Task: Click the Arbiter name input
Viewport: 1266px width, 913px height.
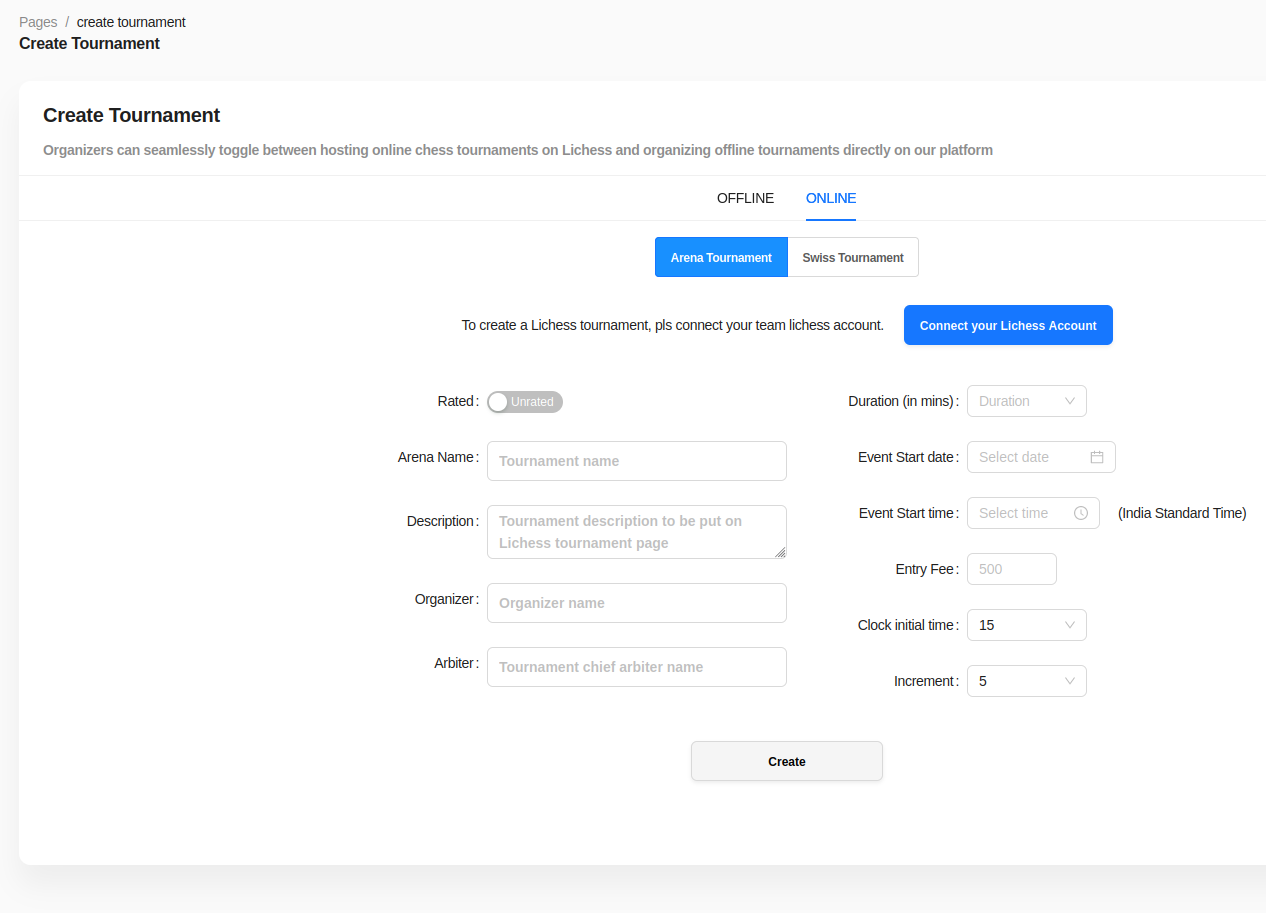Action: (637, 667)
